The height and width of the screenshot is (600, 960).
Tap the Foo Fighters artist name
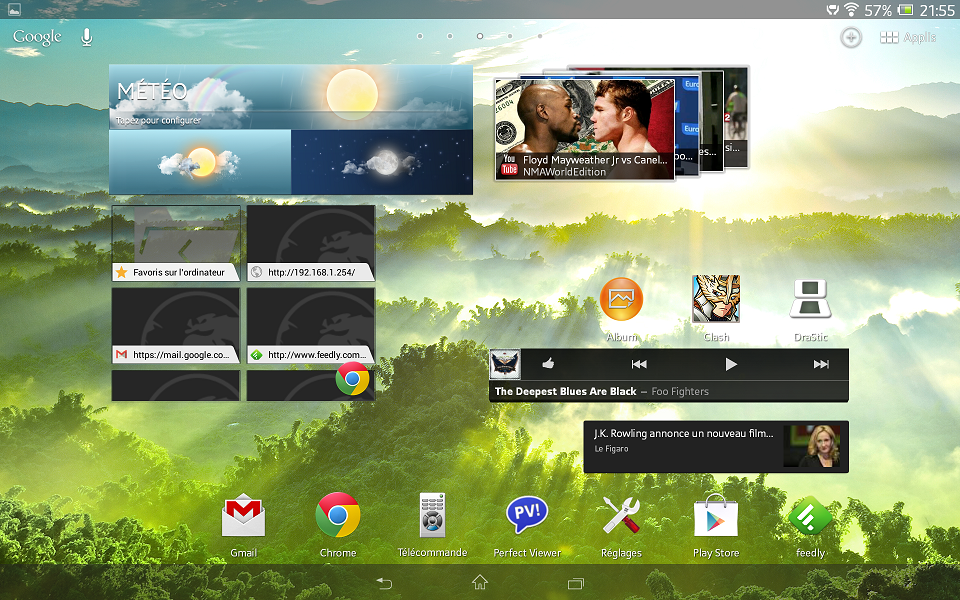(x=680, y=392)
